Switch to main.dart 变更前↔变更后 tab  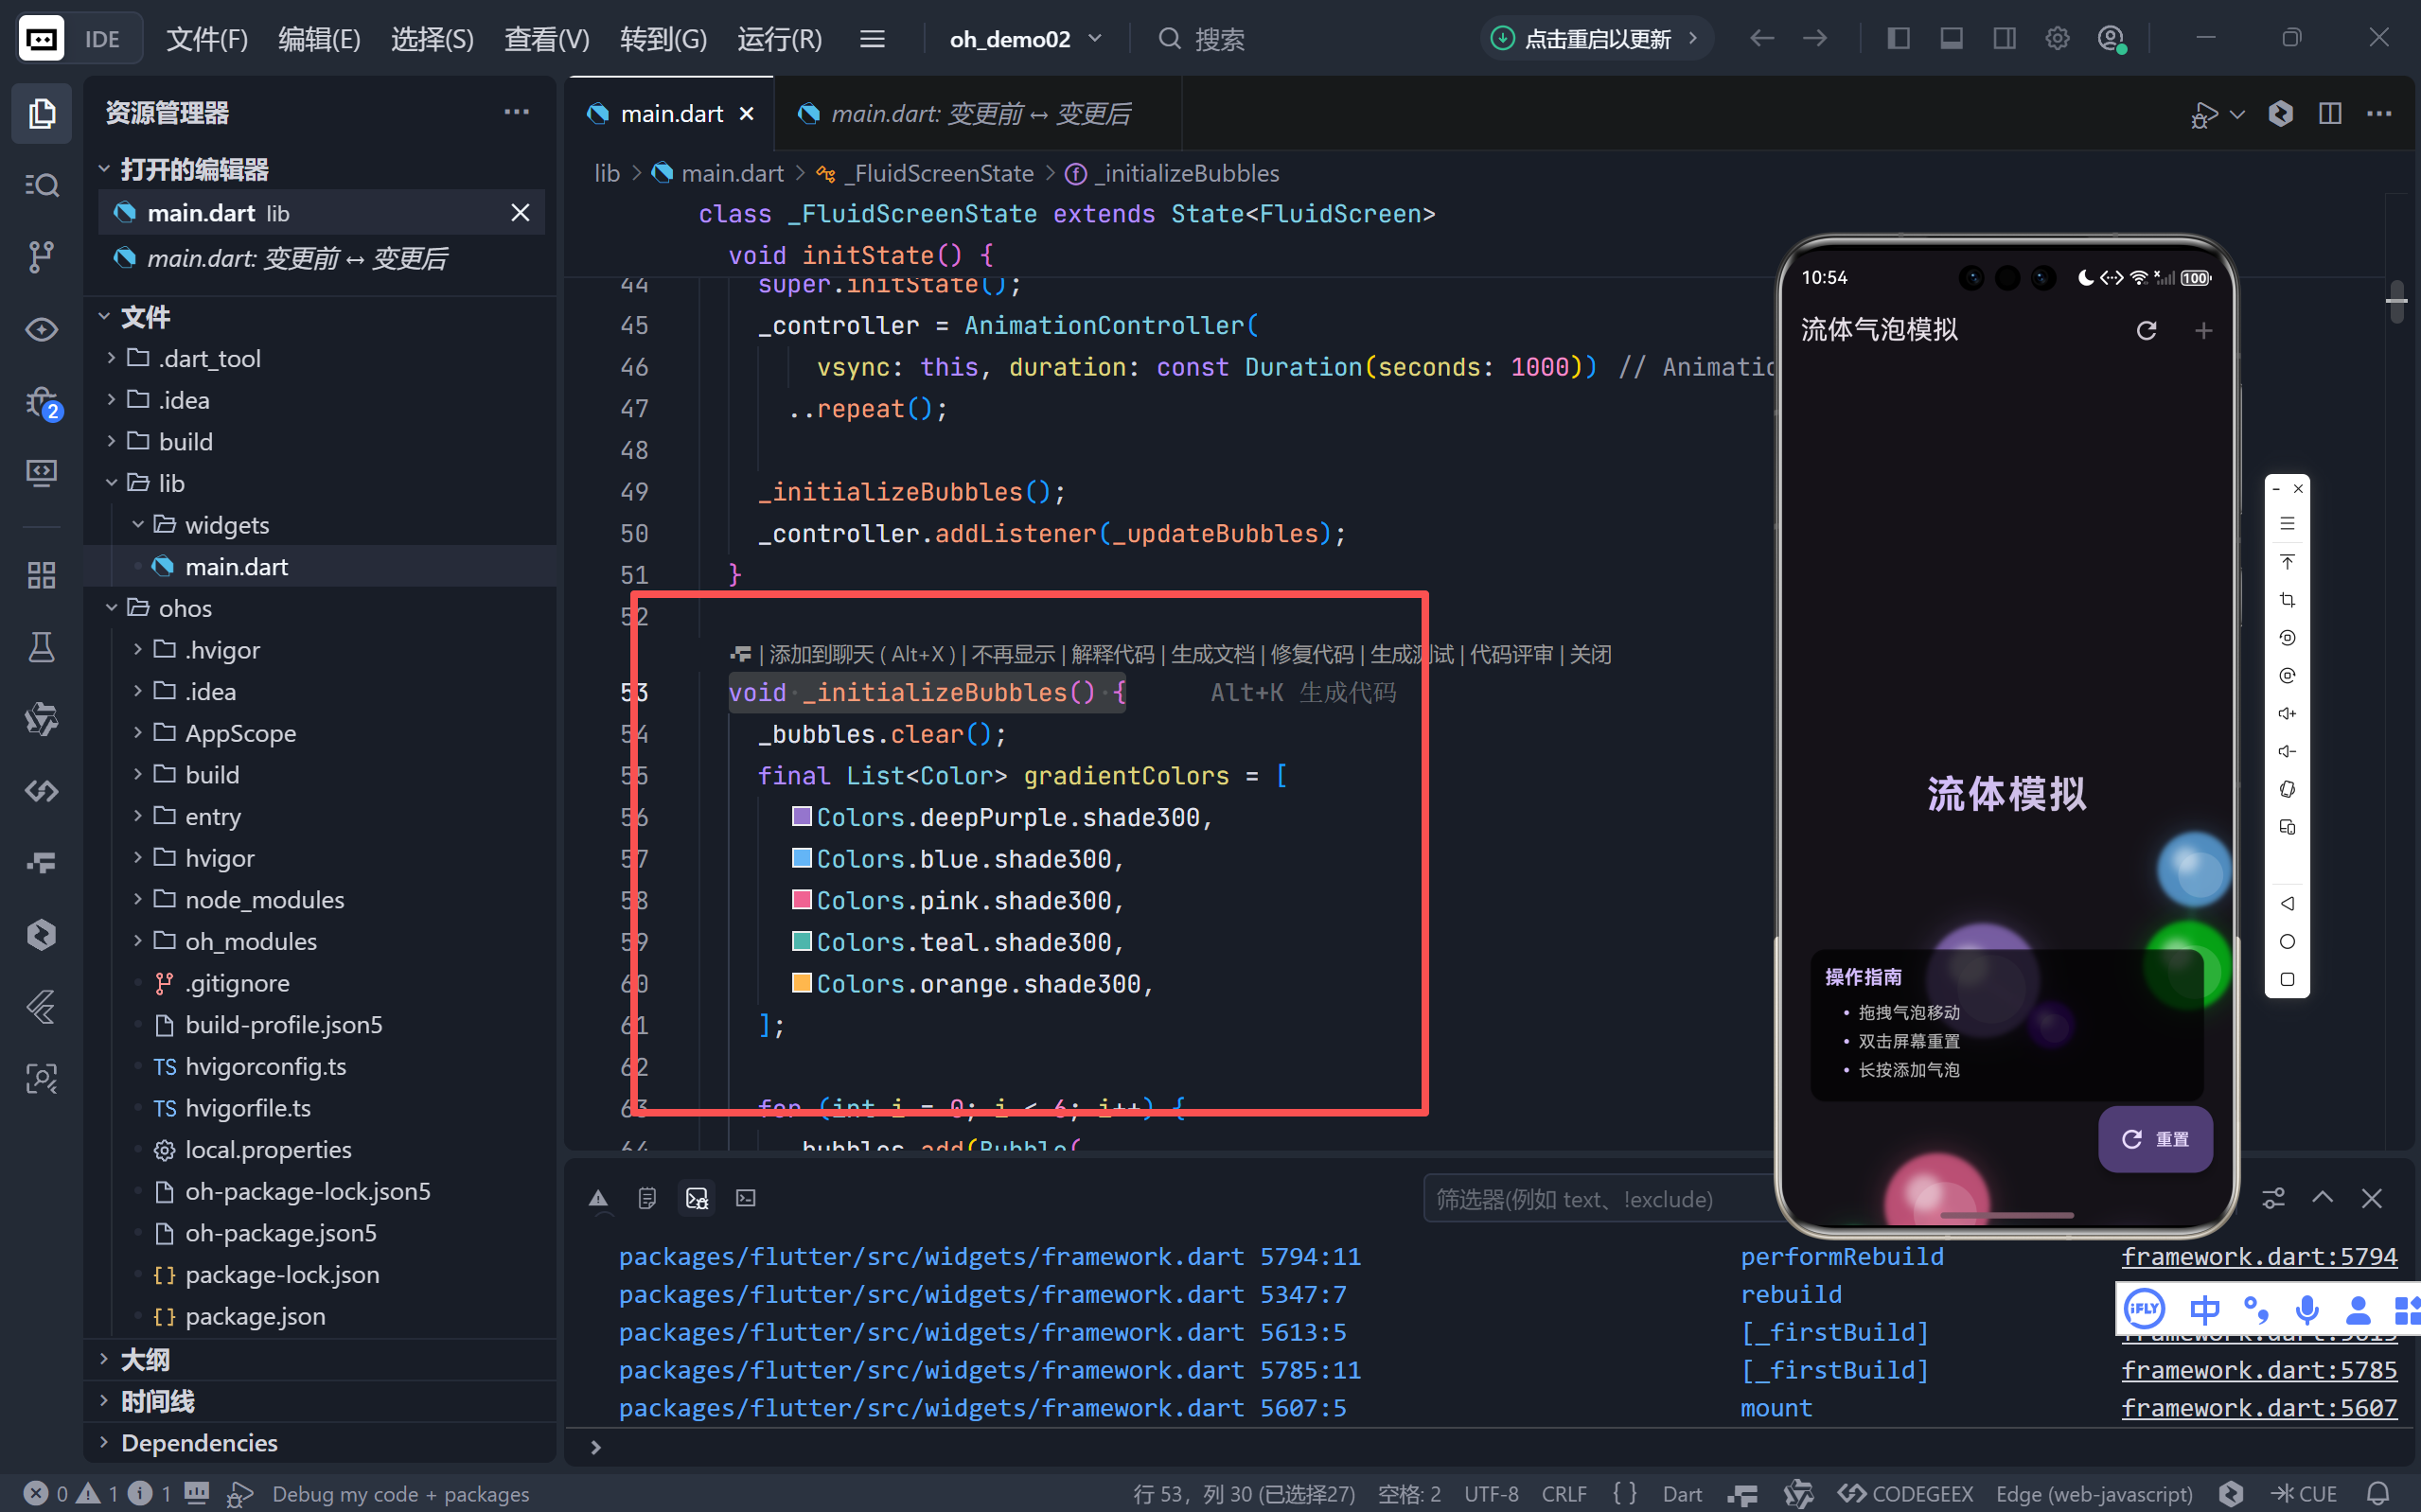pos(979,114)
